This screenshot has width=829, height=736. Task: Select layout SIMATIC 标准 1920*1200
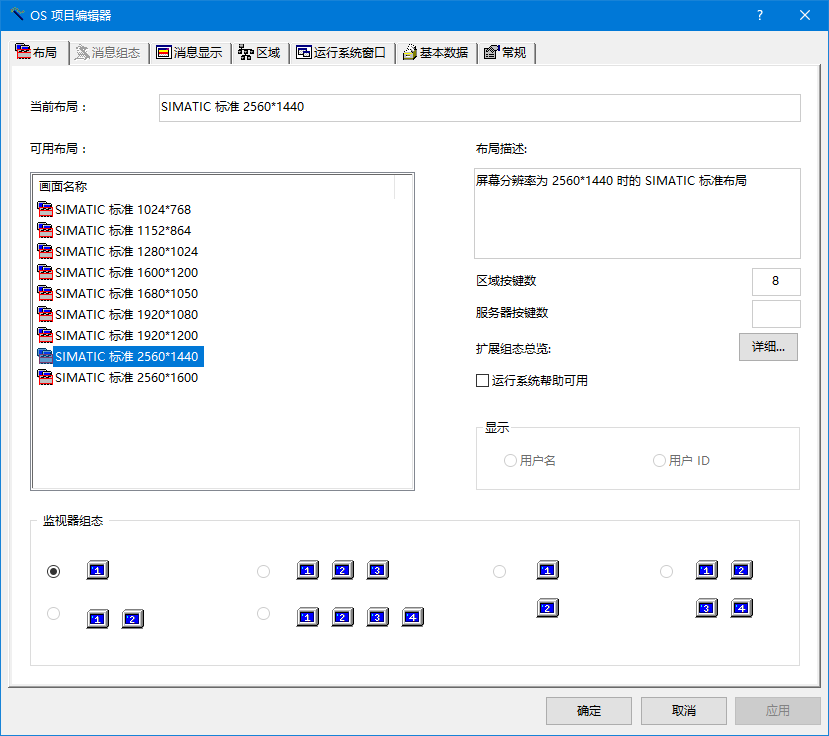click(126, 335)
